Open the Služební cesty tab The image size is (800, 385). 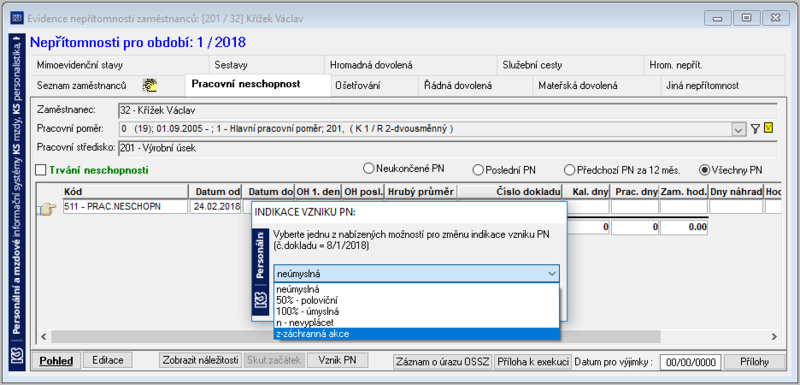click(x=569, y=65)
